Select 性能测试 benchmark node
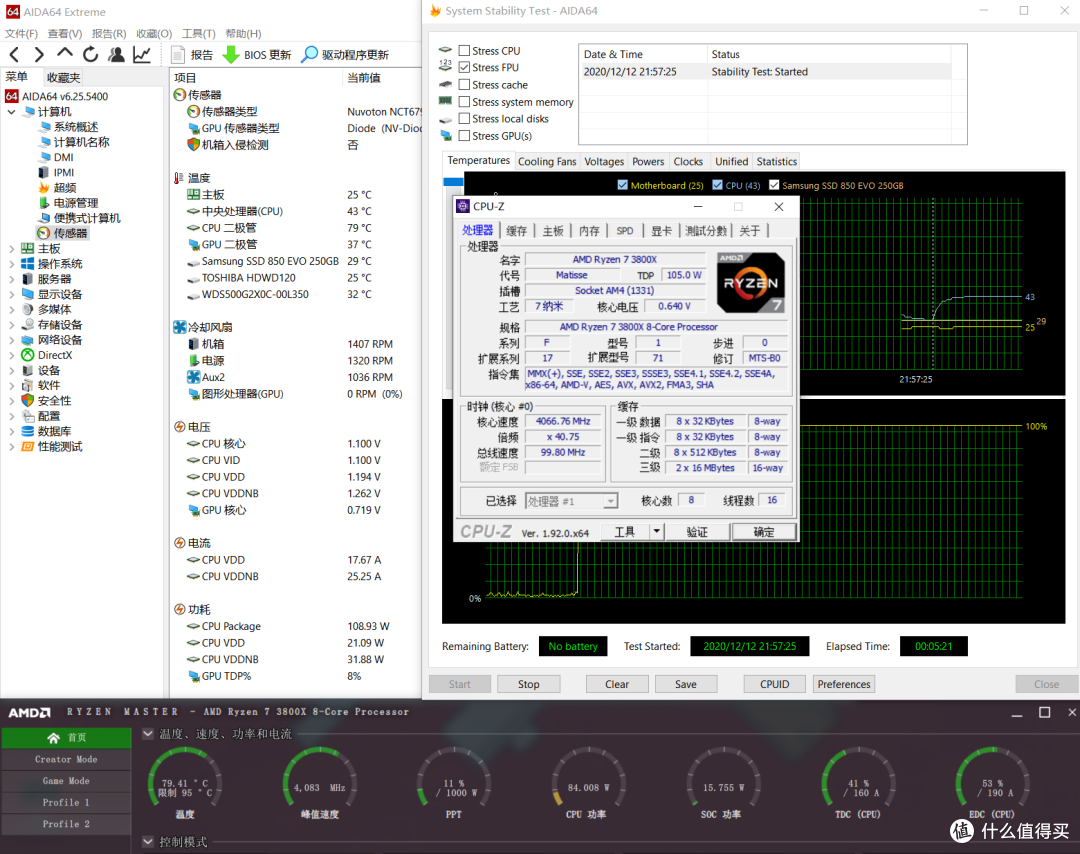This screenshot has height=854, width=1080. point(60,446)
